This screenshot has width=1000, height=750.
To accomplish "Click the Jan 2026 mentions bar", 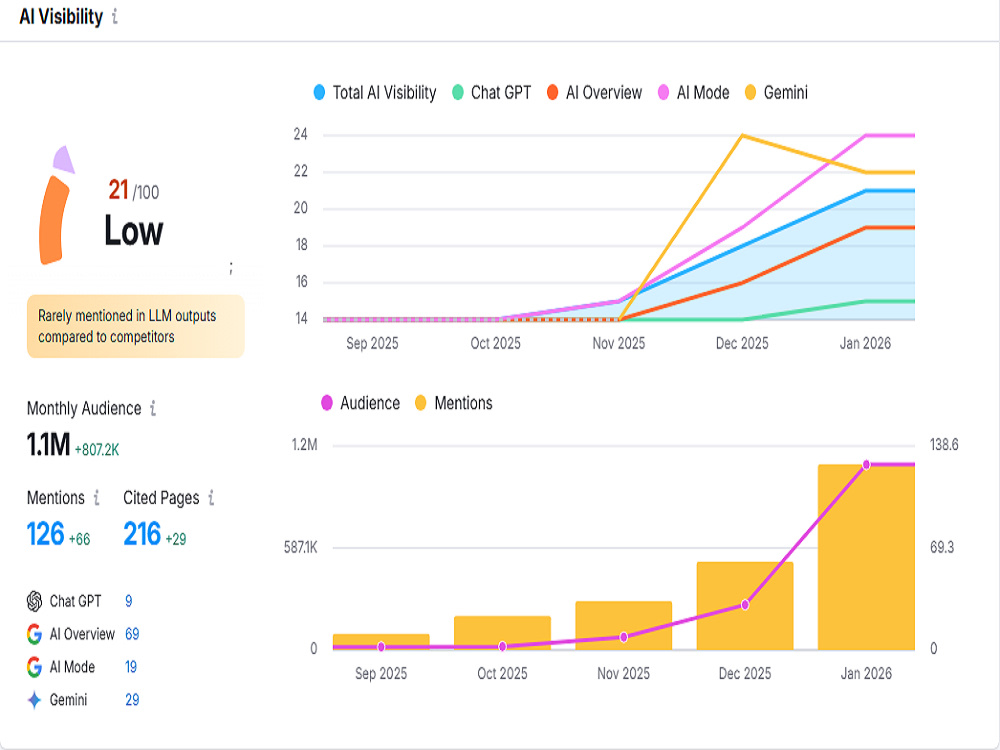I will [866, 557].
